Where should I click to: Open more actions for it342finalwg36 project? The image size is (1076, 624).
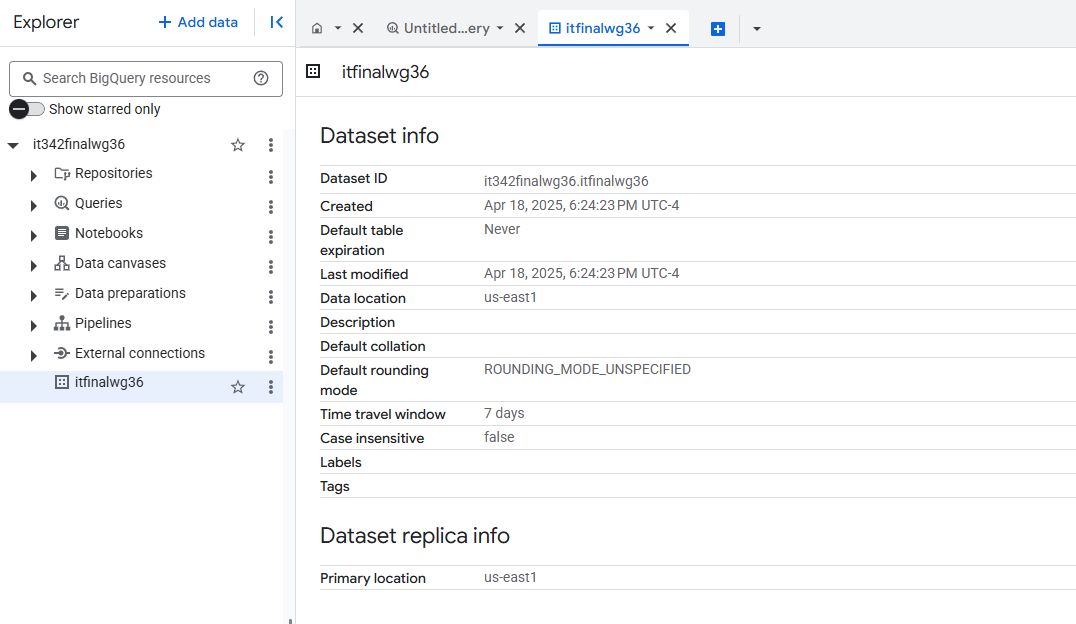(270, 145)
